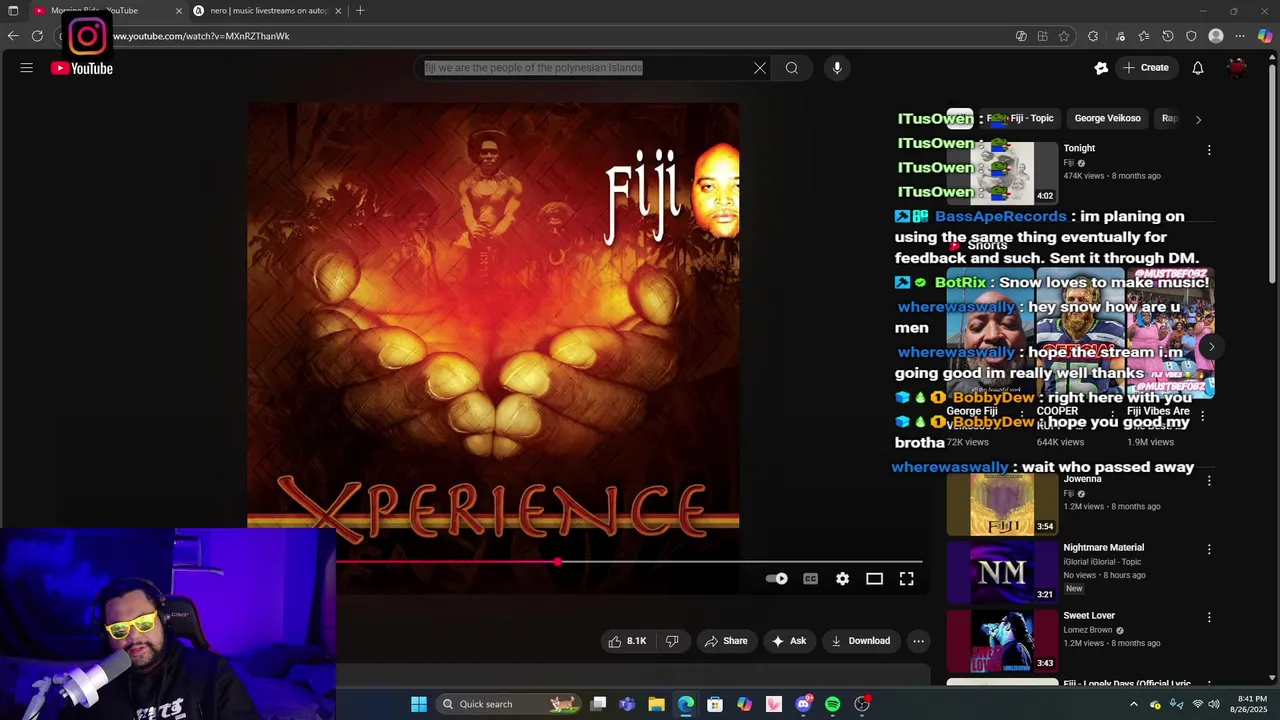Search with your voice microphone icon
The image size is (1280, 720).
[837, 68]
